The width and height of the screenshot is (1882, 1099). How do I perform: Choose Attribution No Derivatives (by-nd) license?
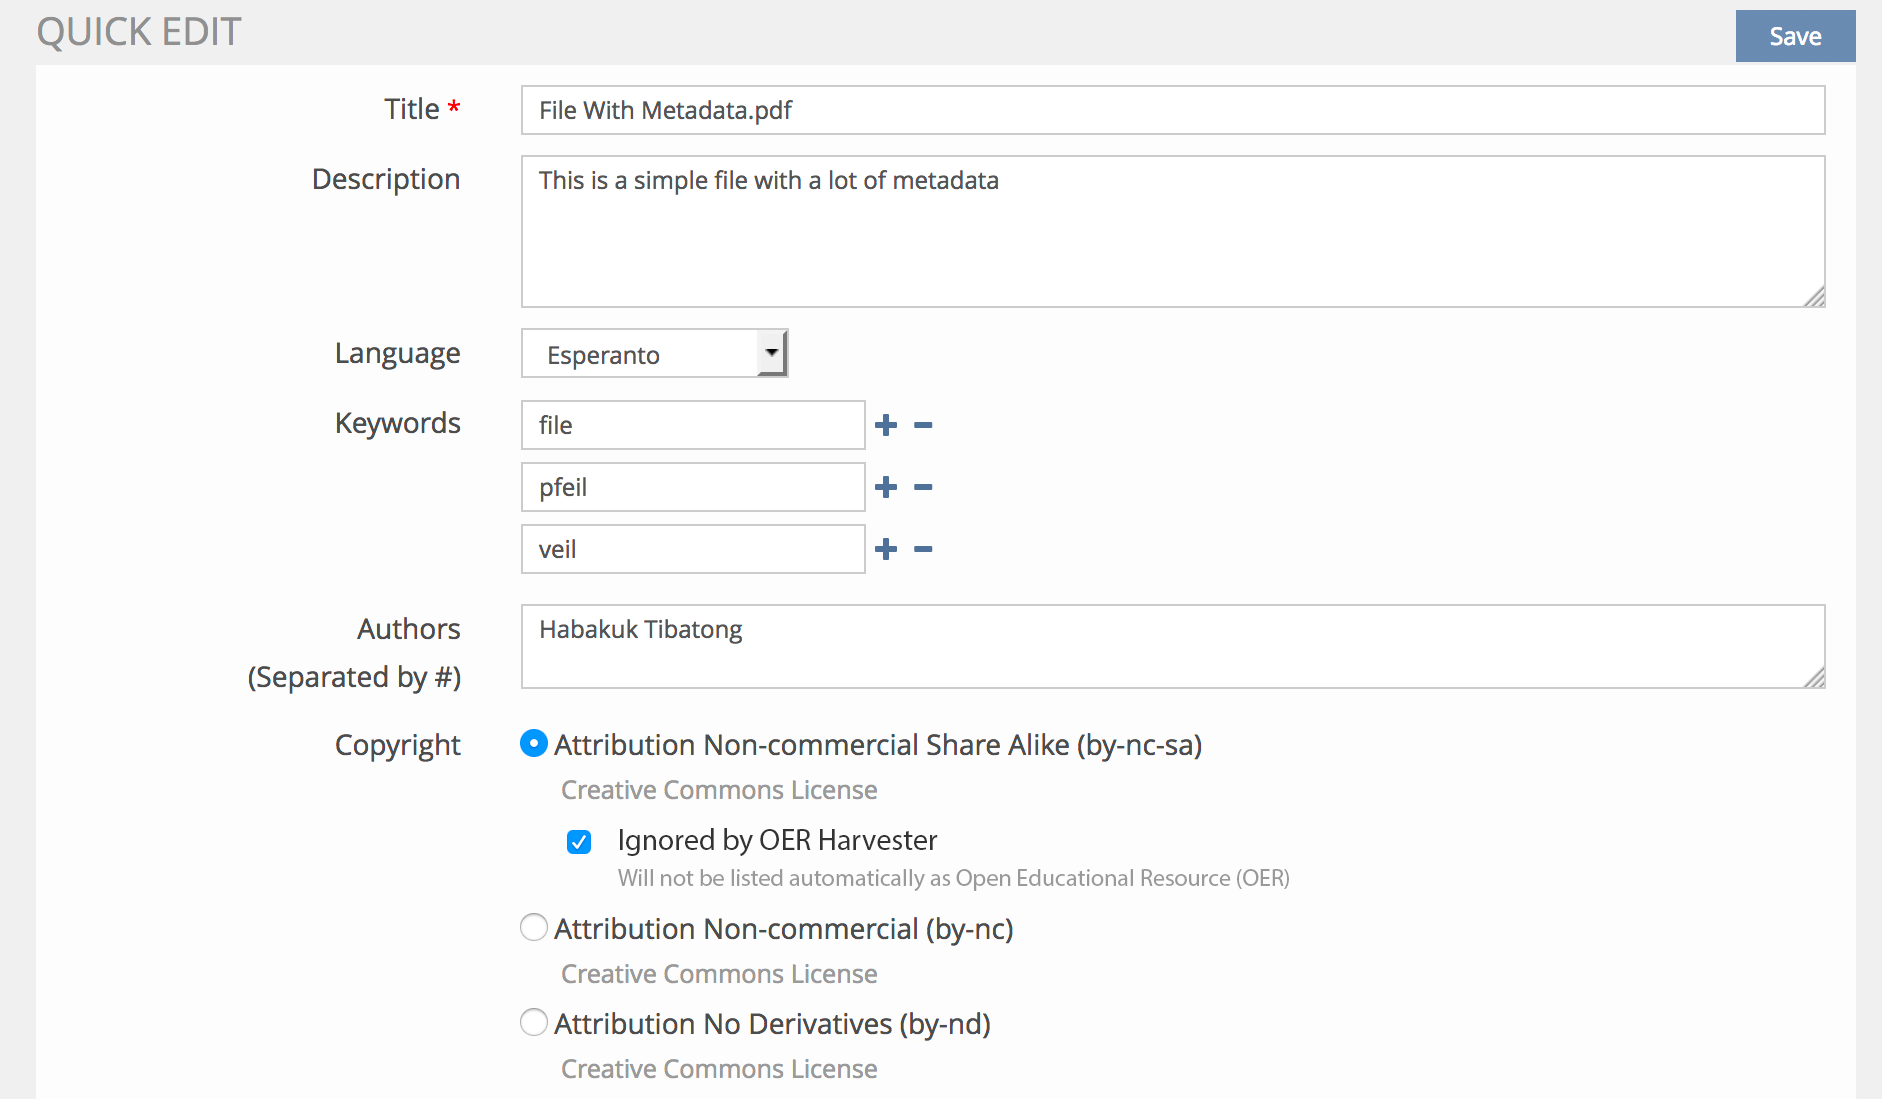pyautogui.click(x=534, y=1022)
